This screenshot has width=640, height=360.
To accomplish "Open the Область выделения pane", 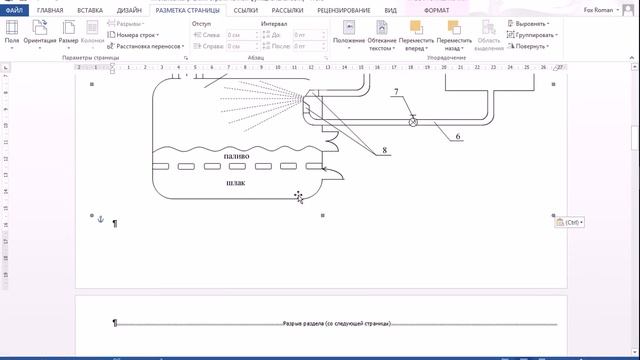I will (489, 35).
